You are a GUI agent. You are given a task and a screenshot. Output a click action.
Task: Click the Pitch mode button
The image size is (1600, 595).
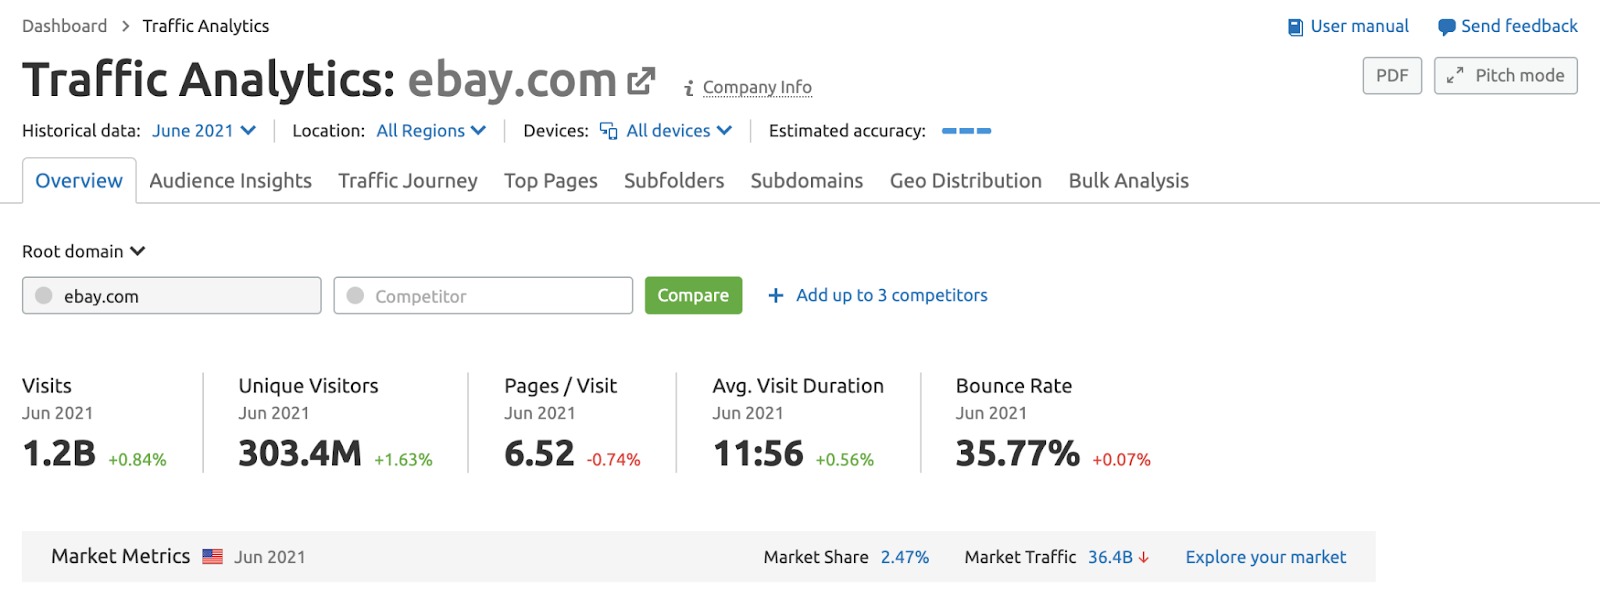[x=1505, y=75]
